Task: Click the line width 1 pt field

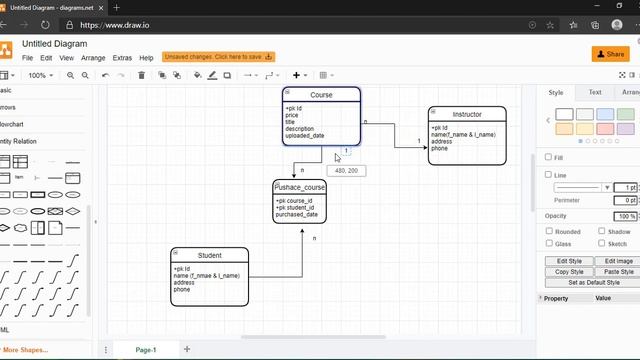Action: pyautogui.click(x=625, y=187)
